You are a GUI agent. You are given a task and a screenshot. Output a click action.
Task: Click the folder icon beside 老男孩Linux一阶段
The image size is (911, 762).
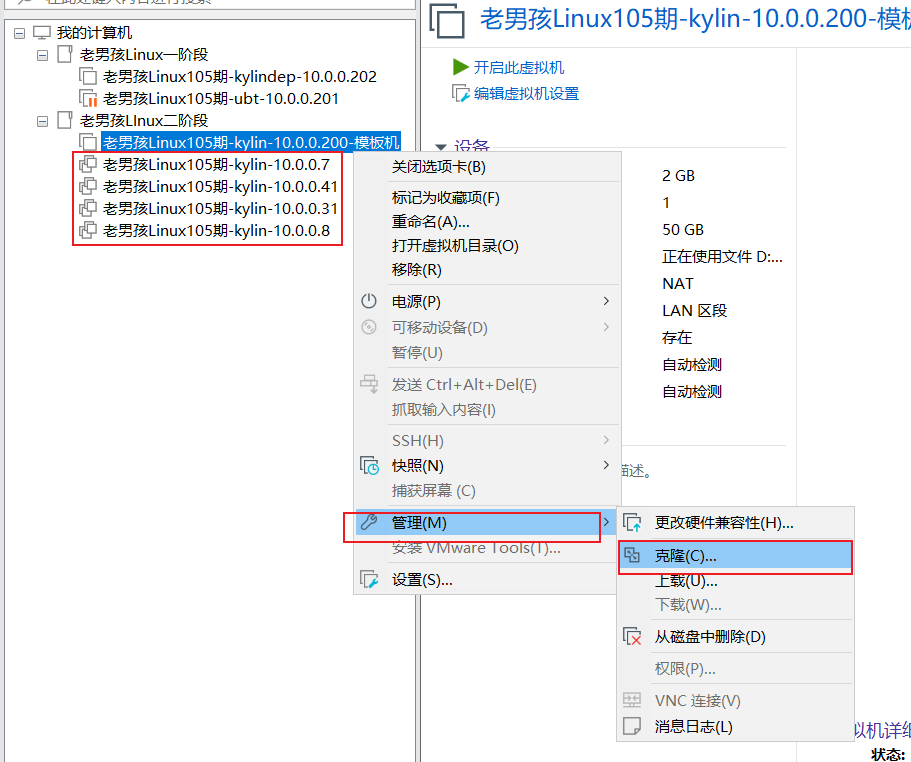tap(64, 55)
